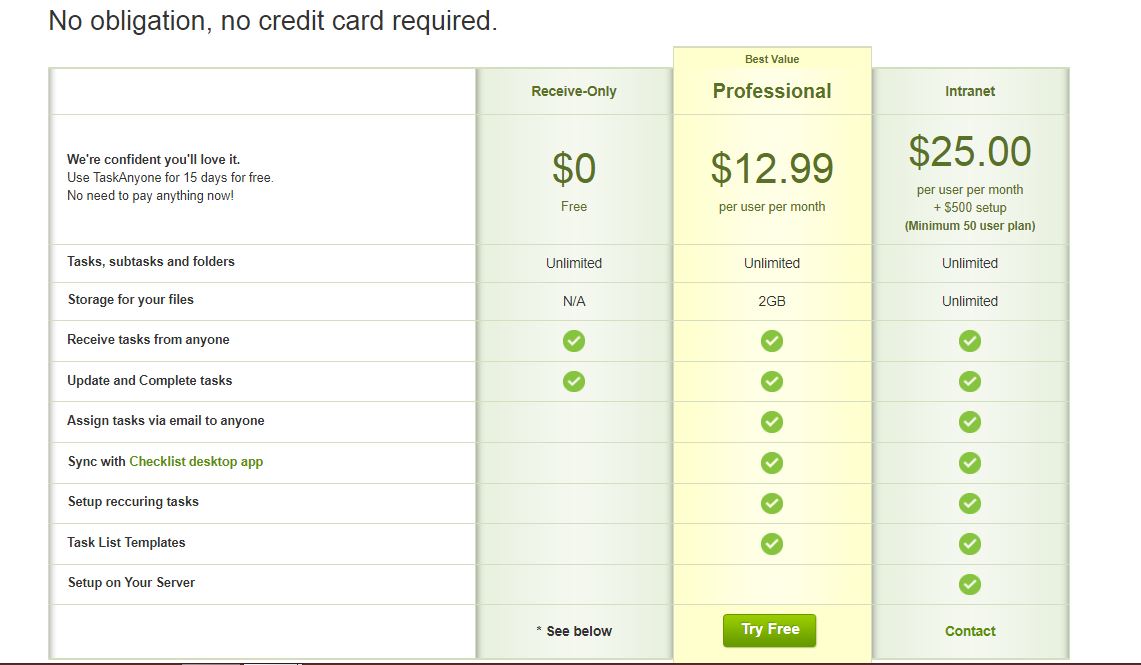Click Professional checkmark for Setup reccuring tasks
The width and height of the screenshot is (1141, 665).
pyautogui.click(x=772, y=503)
